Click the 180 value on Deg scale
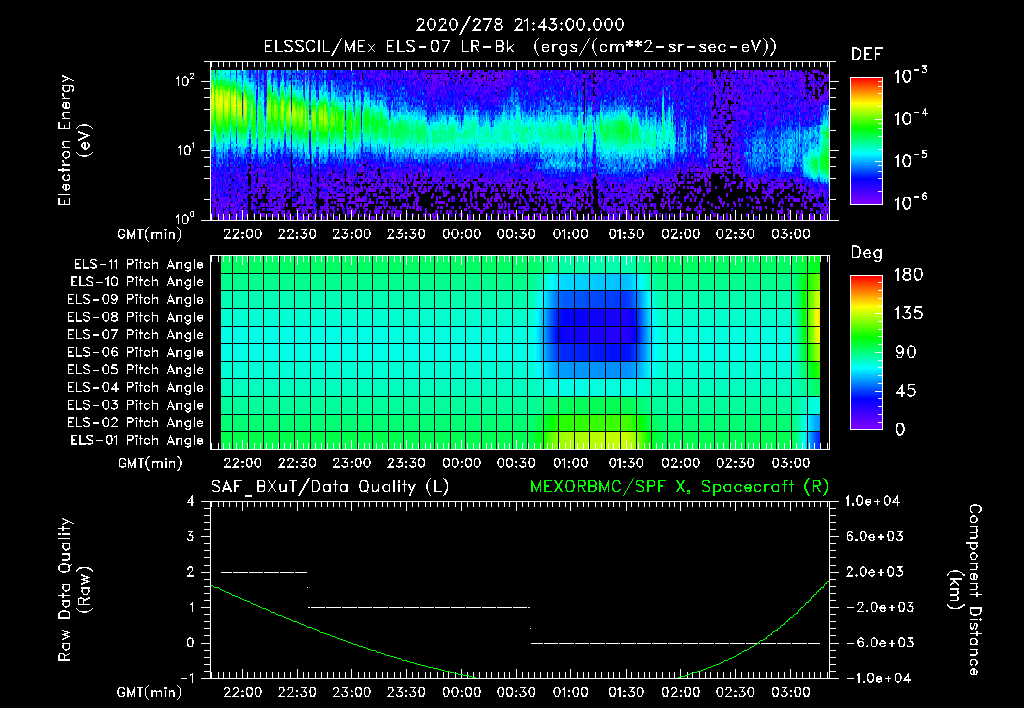1024x708 pixels. [908, 275]
